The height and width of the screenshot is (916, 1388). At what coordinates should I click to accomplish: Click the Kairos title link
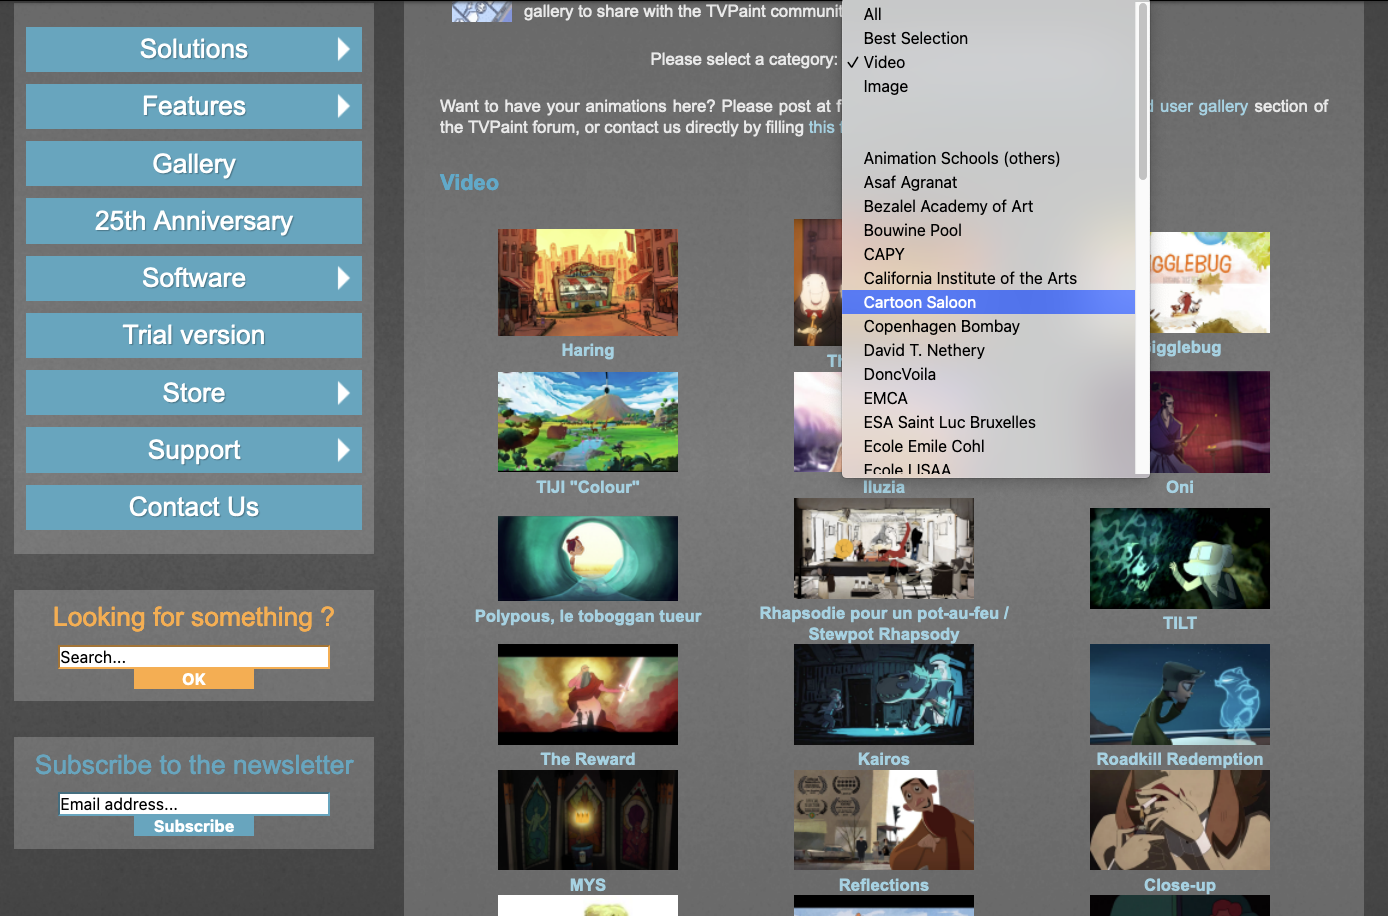[x=884, y=759]
